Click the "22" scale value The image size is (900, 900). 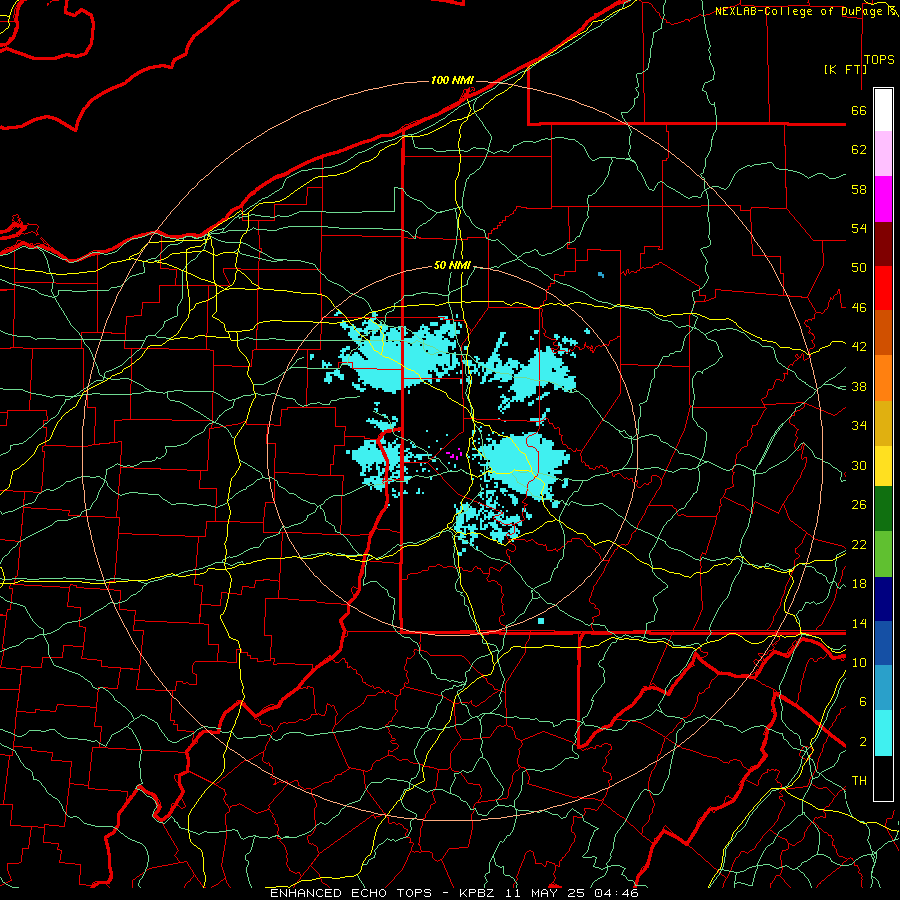[x=859, y=544]
